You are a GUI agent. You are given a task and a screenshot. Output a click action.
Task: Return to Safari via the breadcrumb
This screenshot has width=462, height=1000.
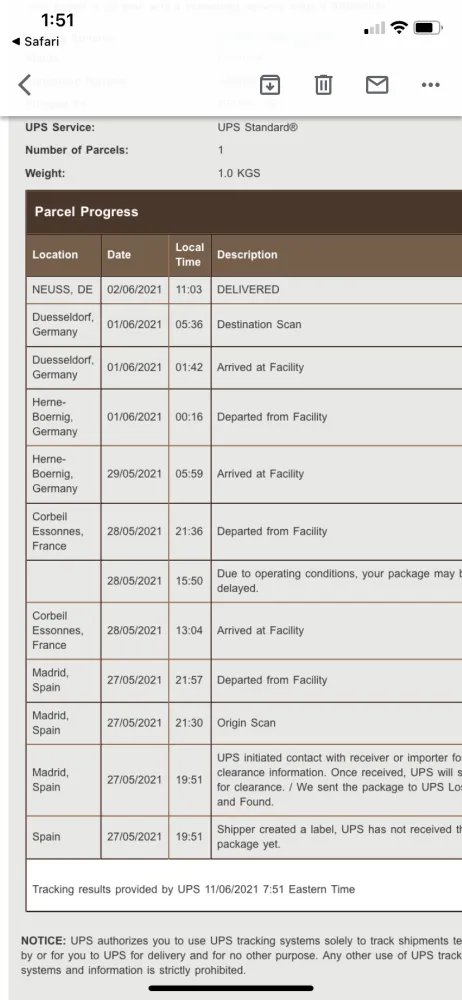pos(35,41)
